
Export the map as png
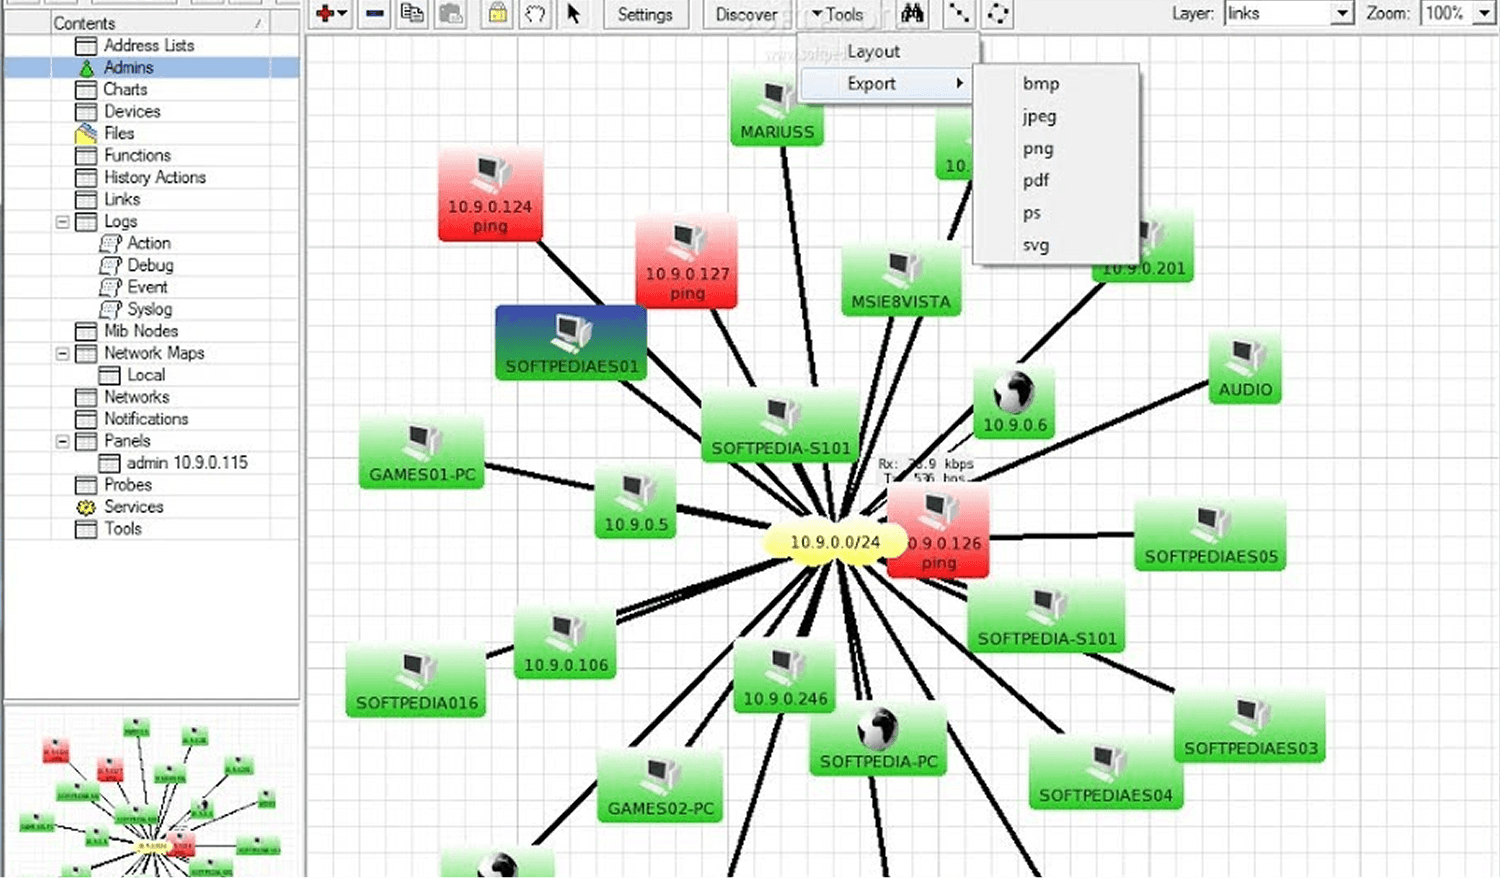[1038, 148]
